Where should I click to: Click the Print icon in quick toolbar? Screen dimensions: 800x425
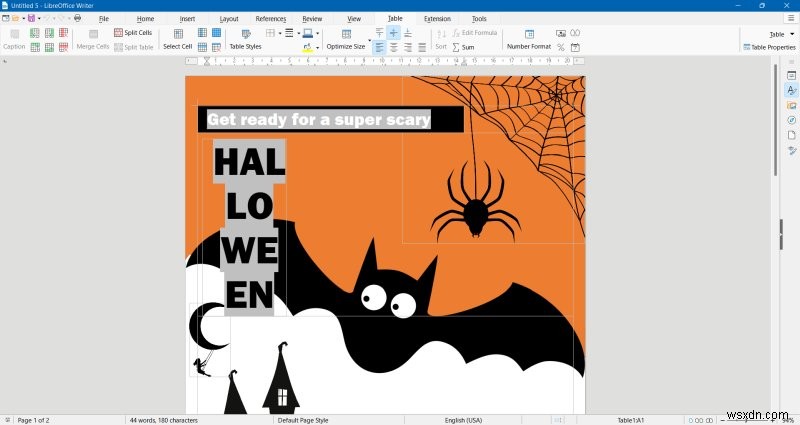click(x=78, y=18)
